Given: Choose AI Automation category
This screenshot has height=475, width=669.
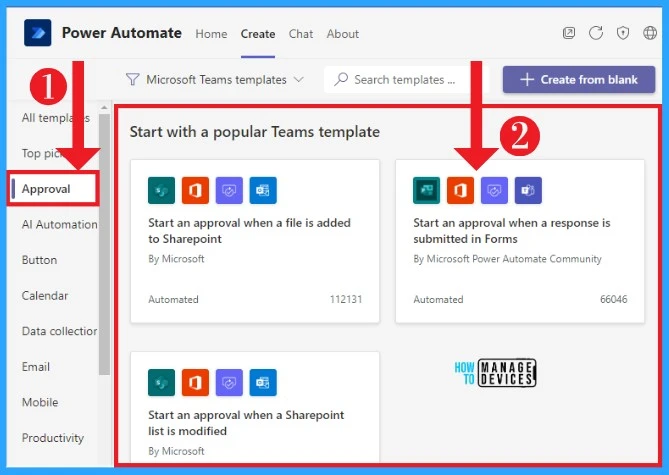Looking at the screenshot, I should pos(59,224).
